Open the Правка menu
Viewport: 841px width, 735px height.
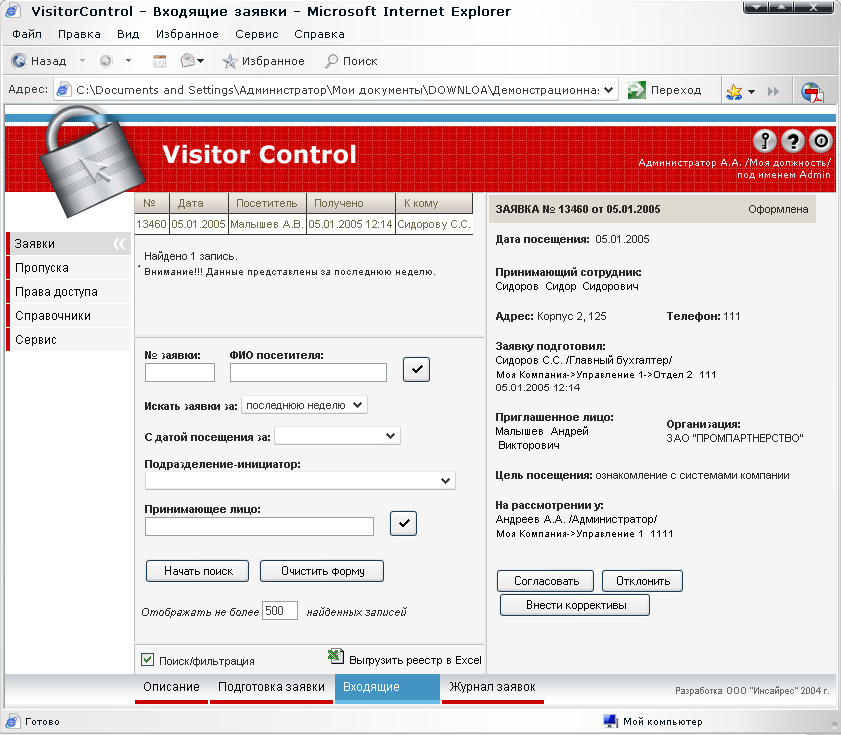click(x=79, y=34)
